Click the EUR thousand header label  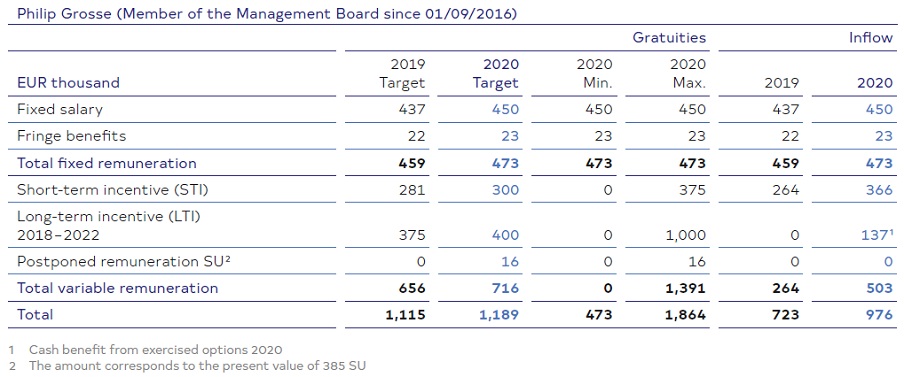[x=69, y=82]
